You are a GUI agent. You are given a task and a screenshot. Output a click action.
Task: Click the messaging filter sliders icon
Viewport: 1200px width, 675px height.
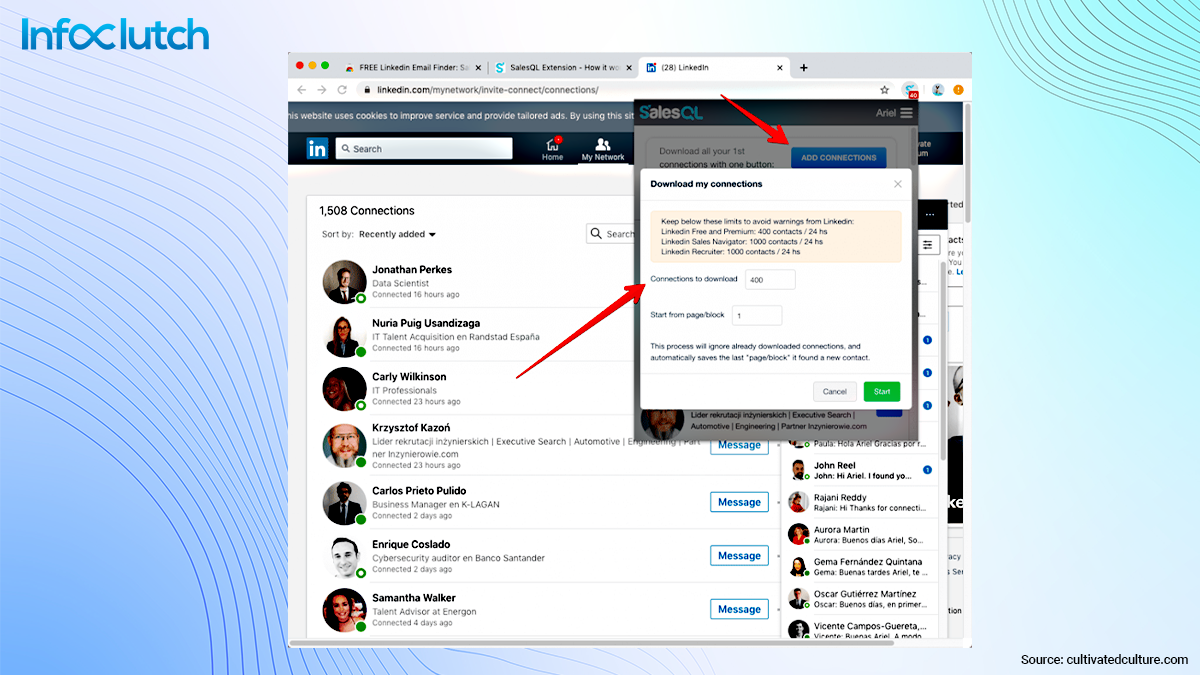[928, 245]
